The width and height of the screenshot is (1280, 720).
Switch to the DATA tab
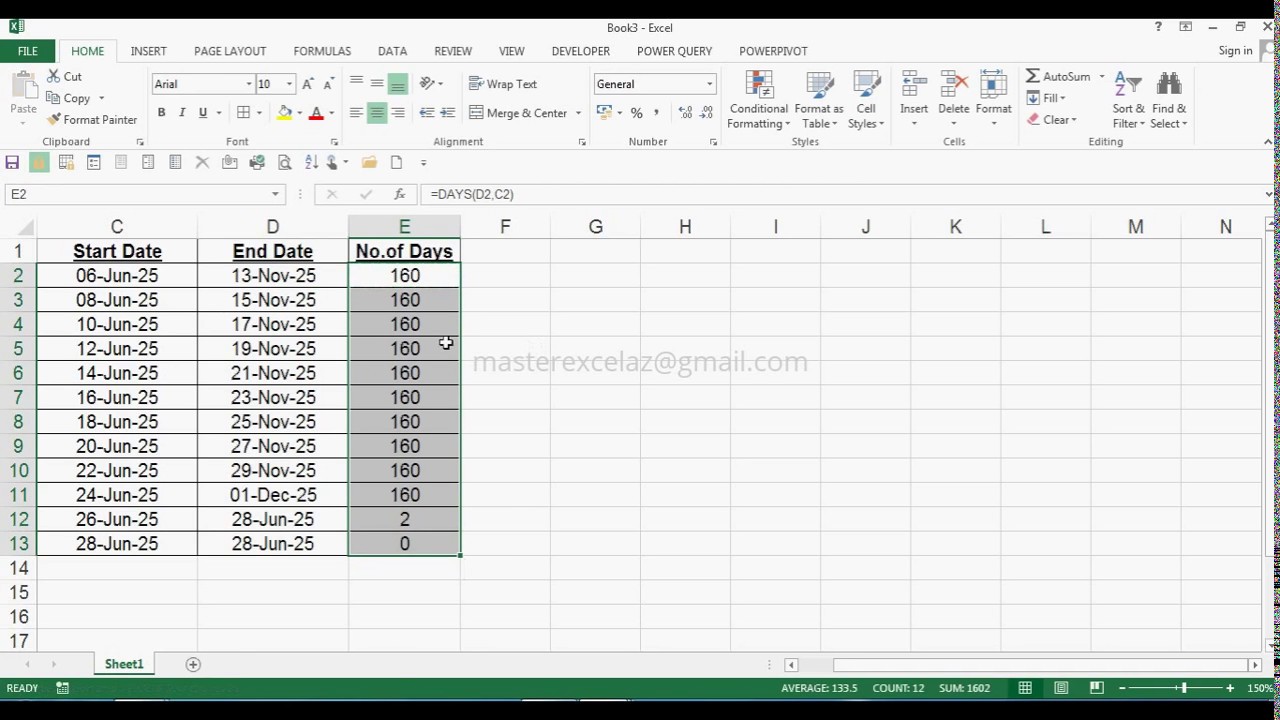(392, 51)
